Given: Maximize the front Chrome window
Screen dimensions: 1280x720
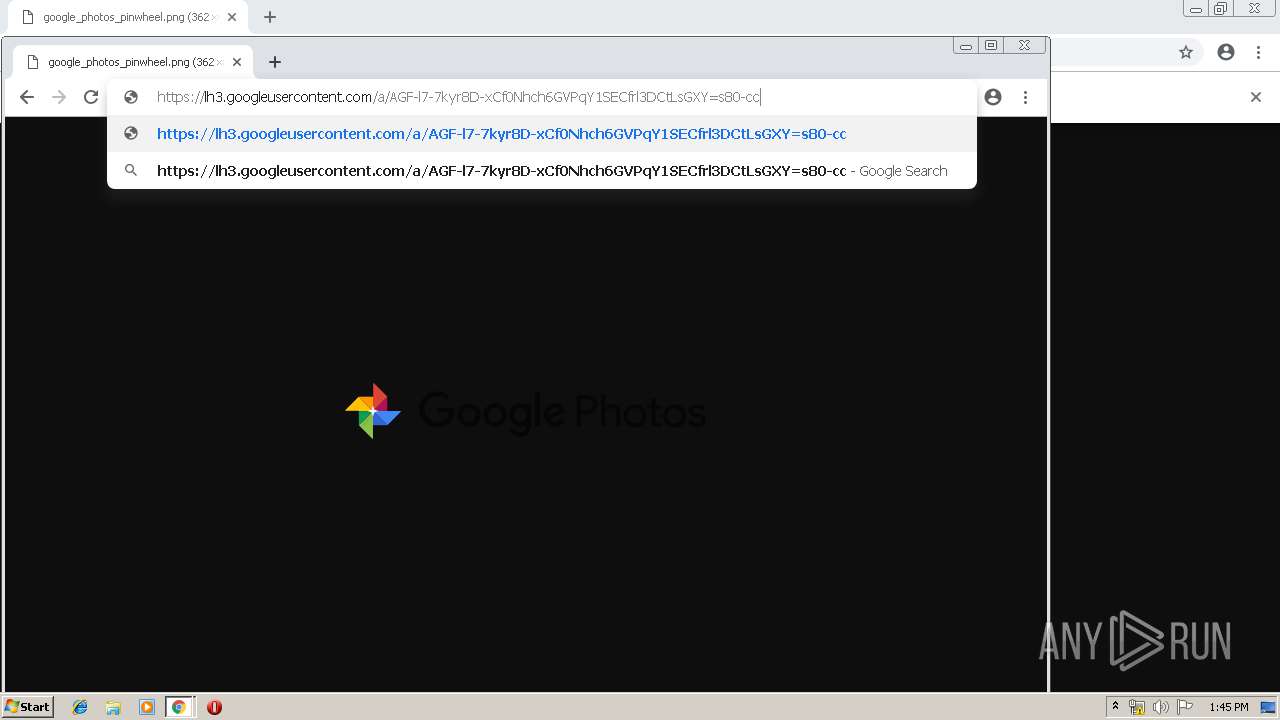Looking at the screenshot, I should point(991,45).
